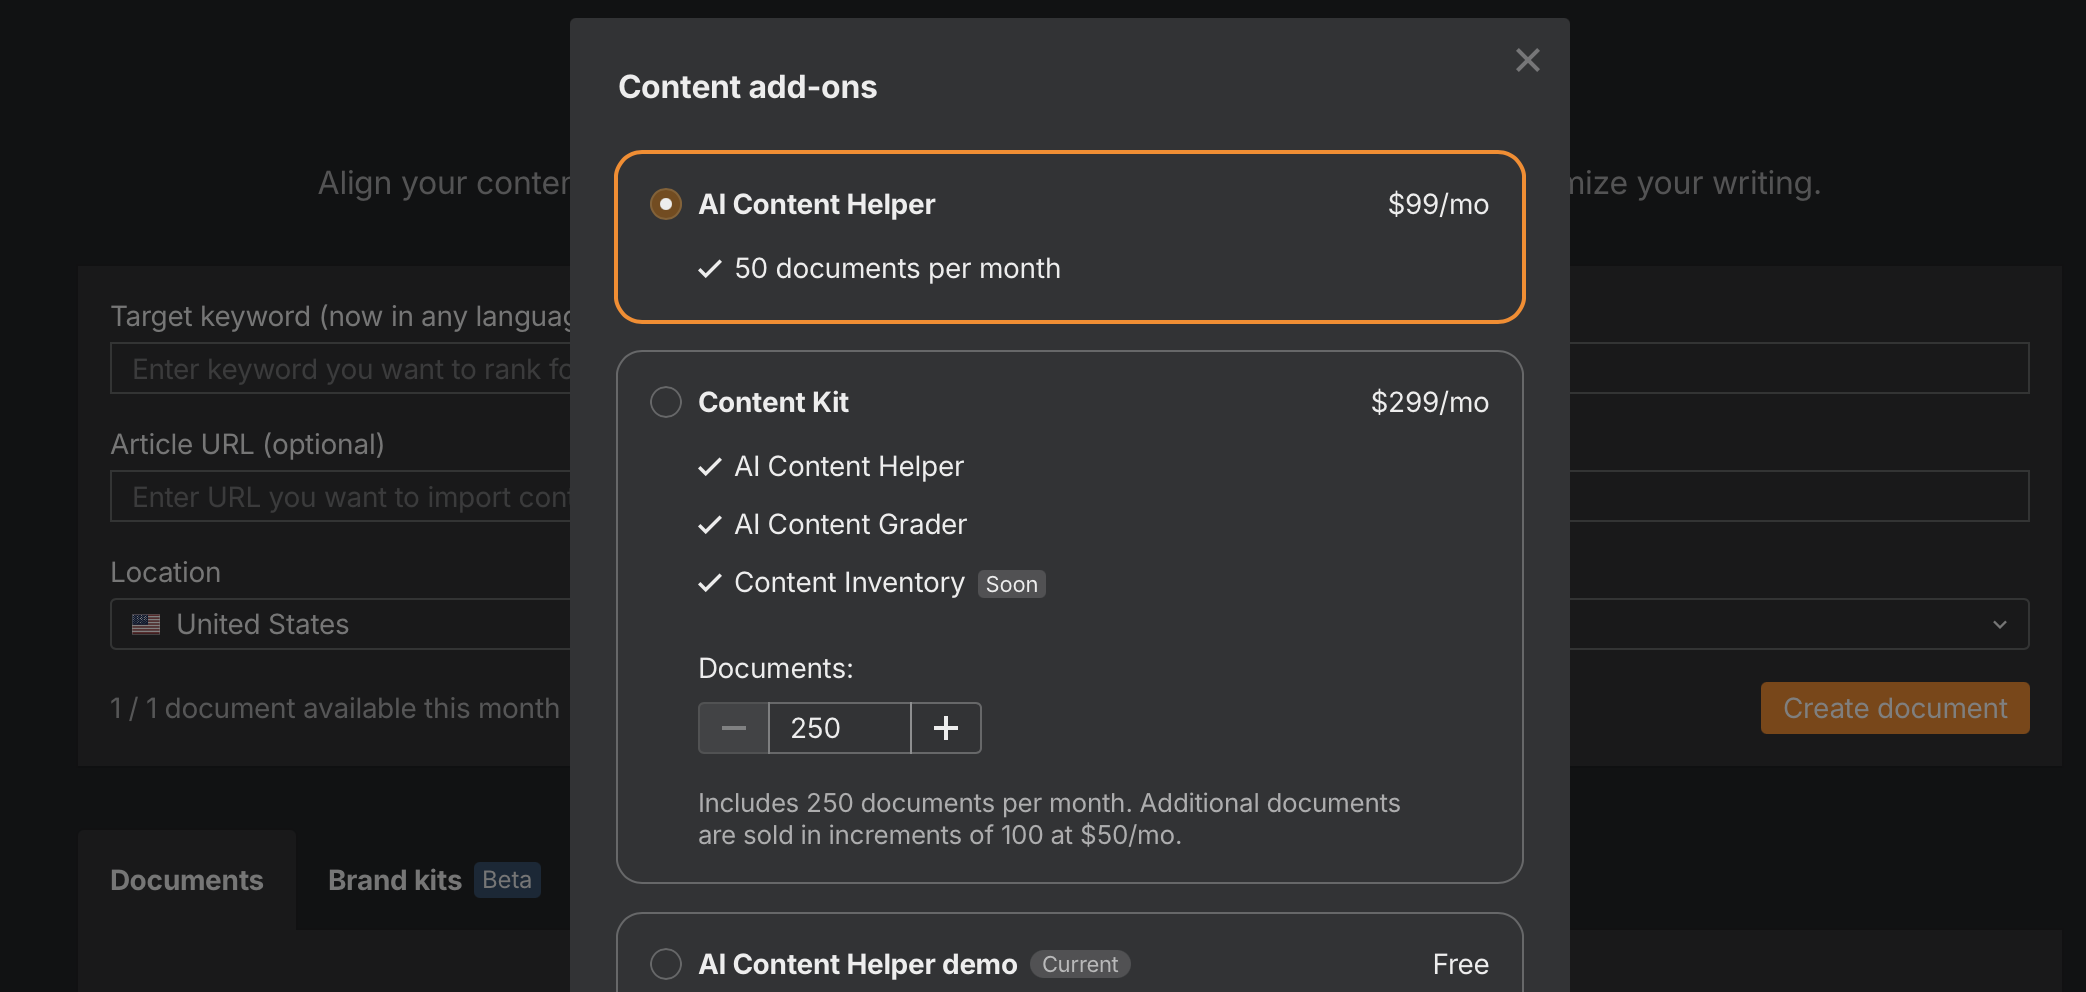The height and width of the screenshot is (992, 2086).
Task: Click the $99/mo price text
Action: coord(1438,204)
